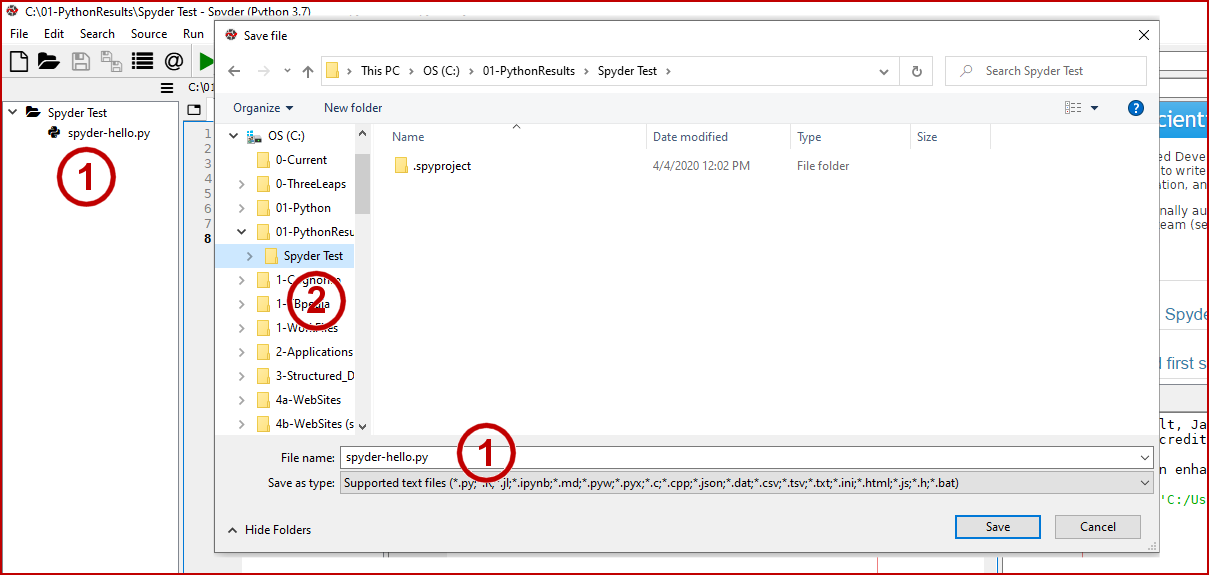Select the 0-Current folder in tree
Screen dimensions: 1209x575
(301, 160)
